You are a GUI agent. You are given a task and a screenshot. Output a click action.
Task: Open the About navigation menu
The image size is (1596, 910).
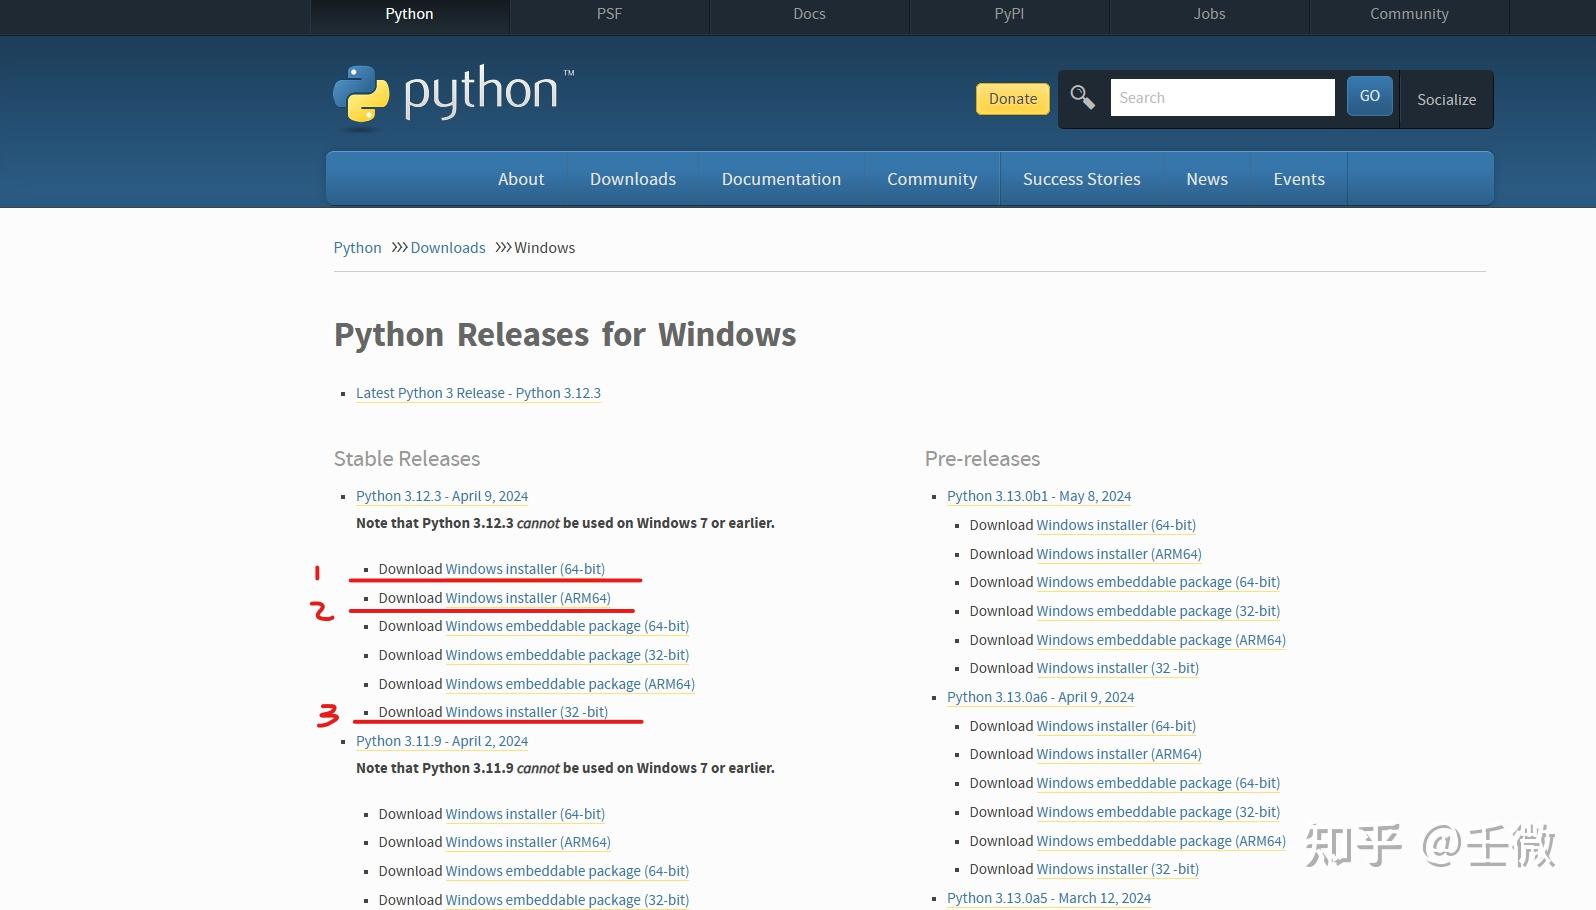coord(521,179)
